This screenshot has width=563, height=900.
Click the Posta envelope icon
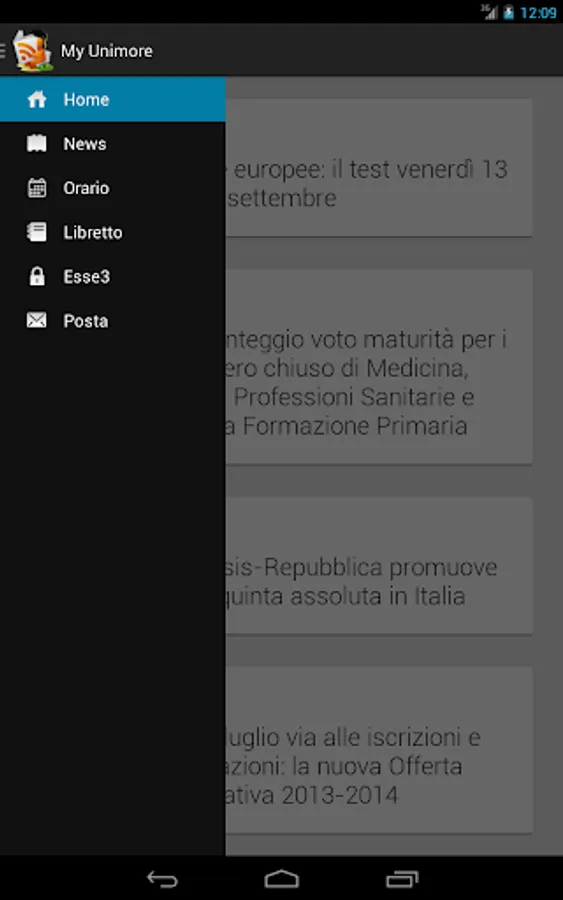(x=37, y=320)
